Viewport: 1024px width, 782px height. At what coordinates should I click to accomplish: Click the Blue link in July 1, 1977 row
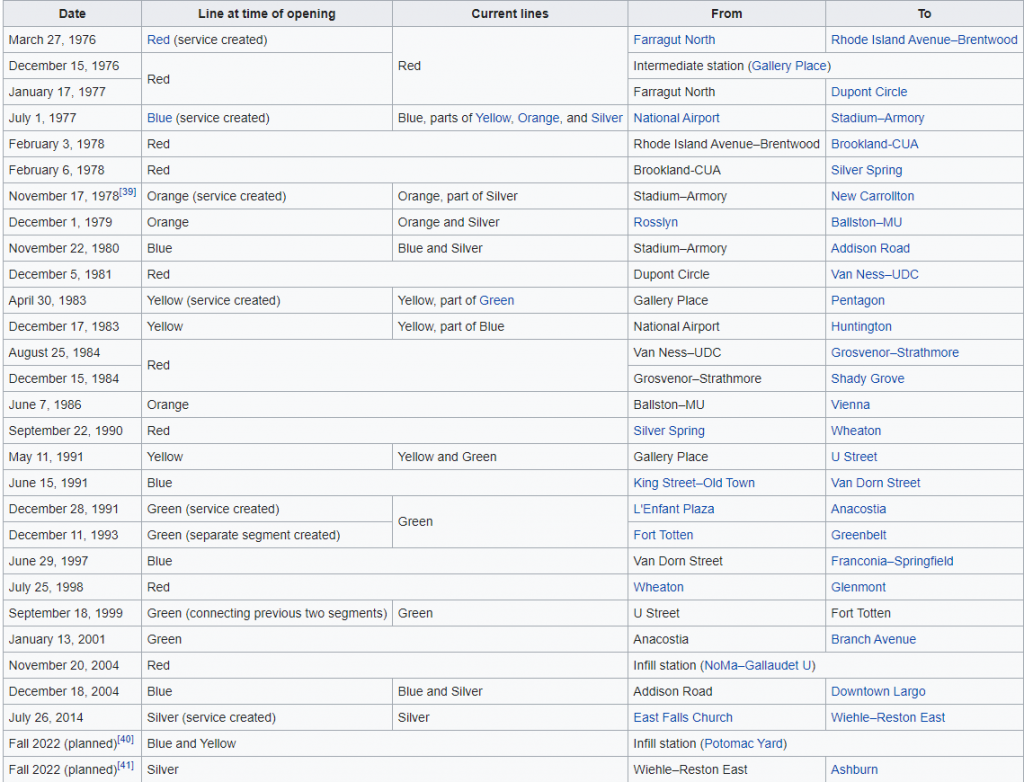(159, 118)
